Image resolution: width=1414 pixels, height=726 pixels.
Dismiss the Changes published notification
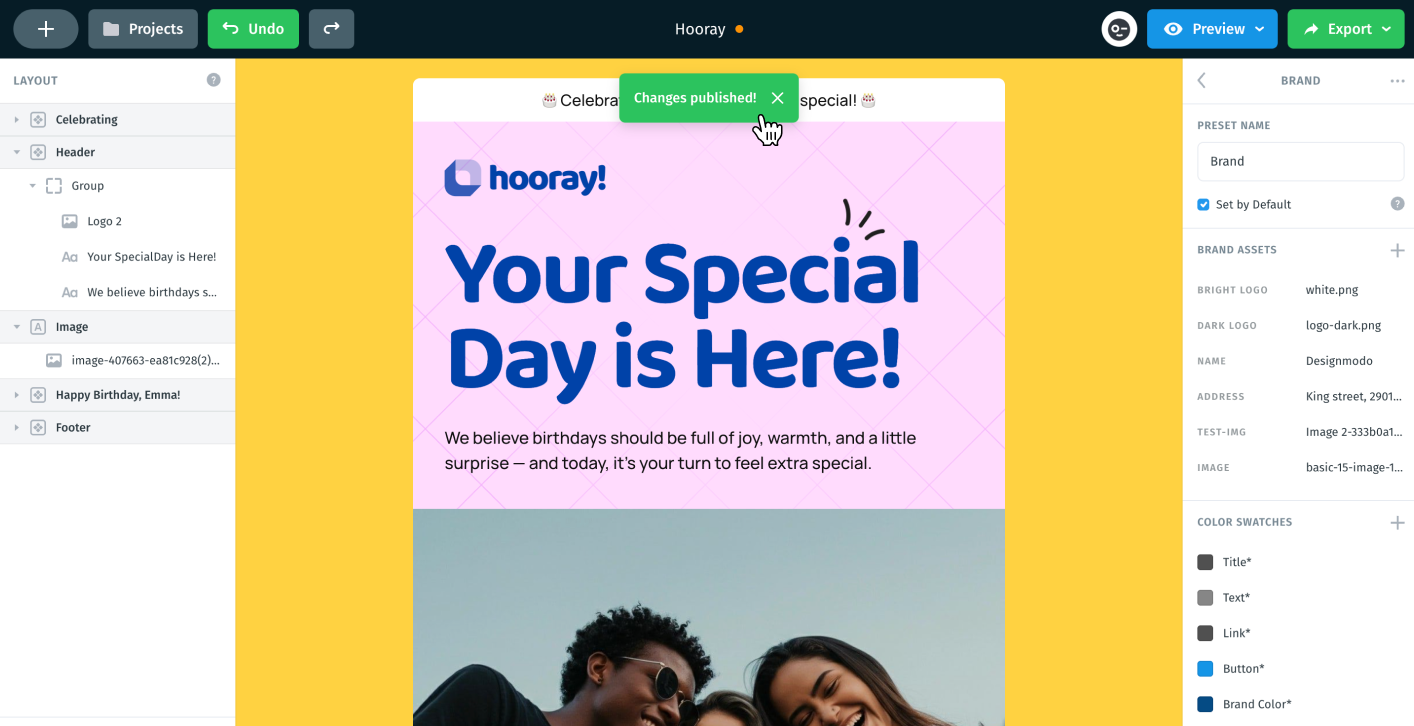pyautogui.click(x=777, y=98)
